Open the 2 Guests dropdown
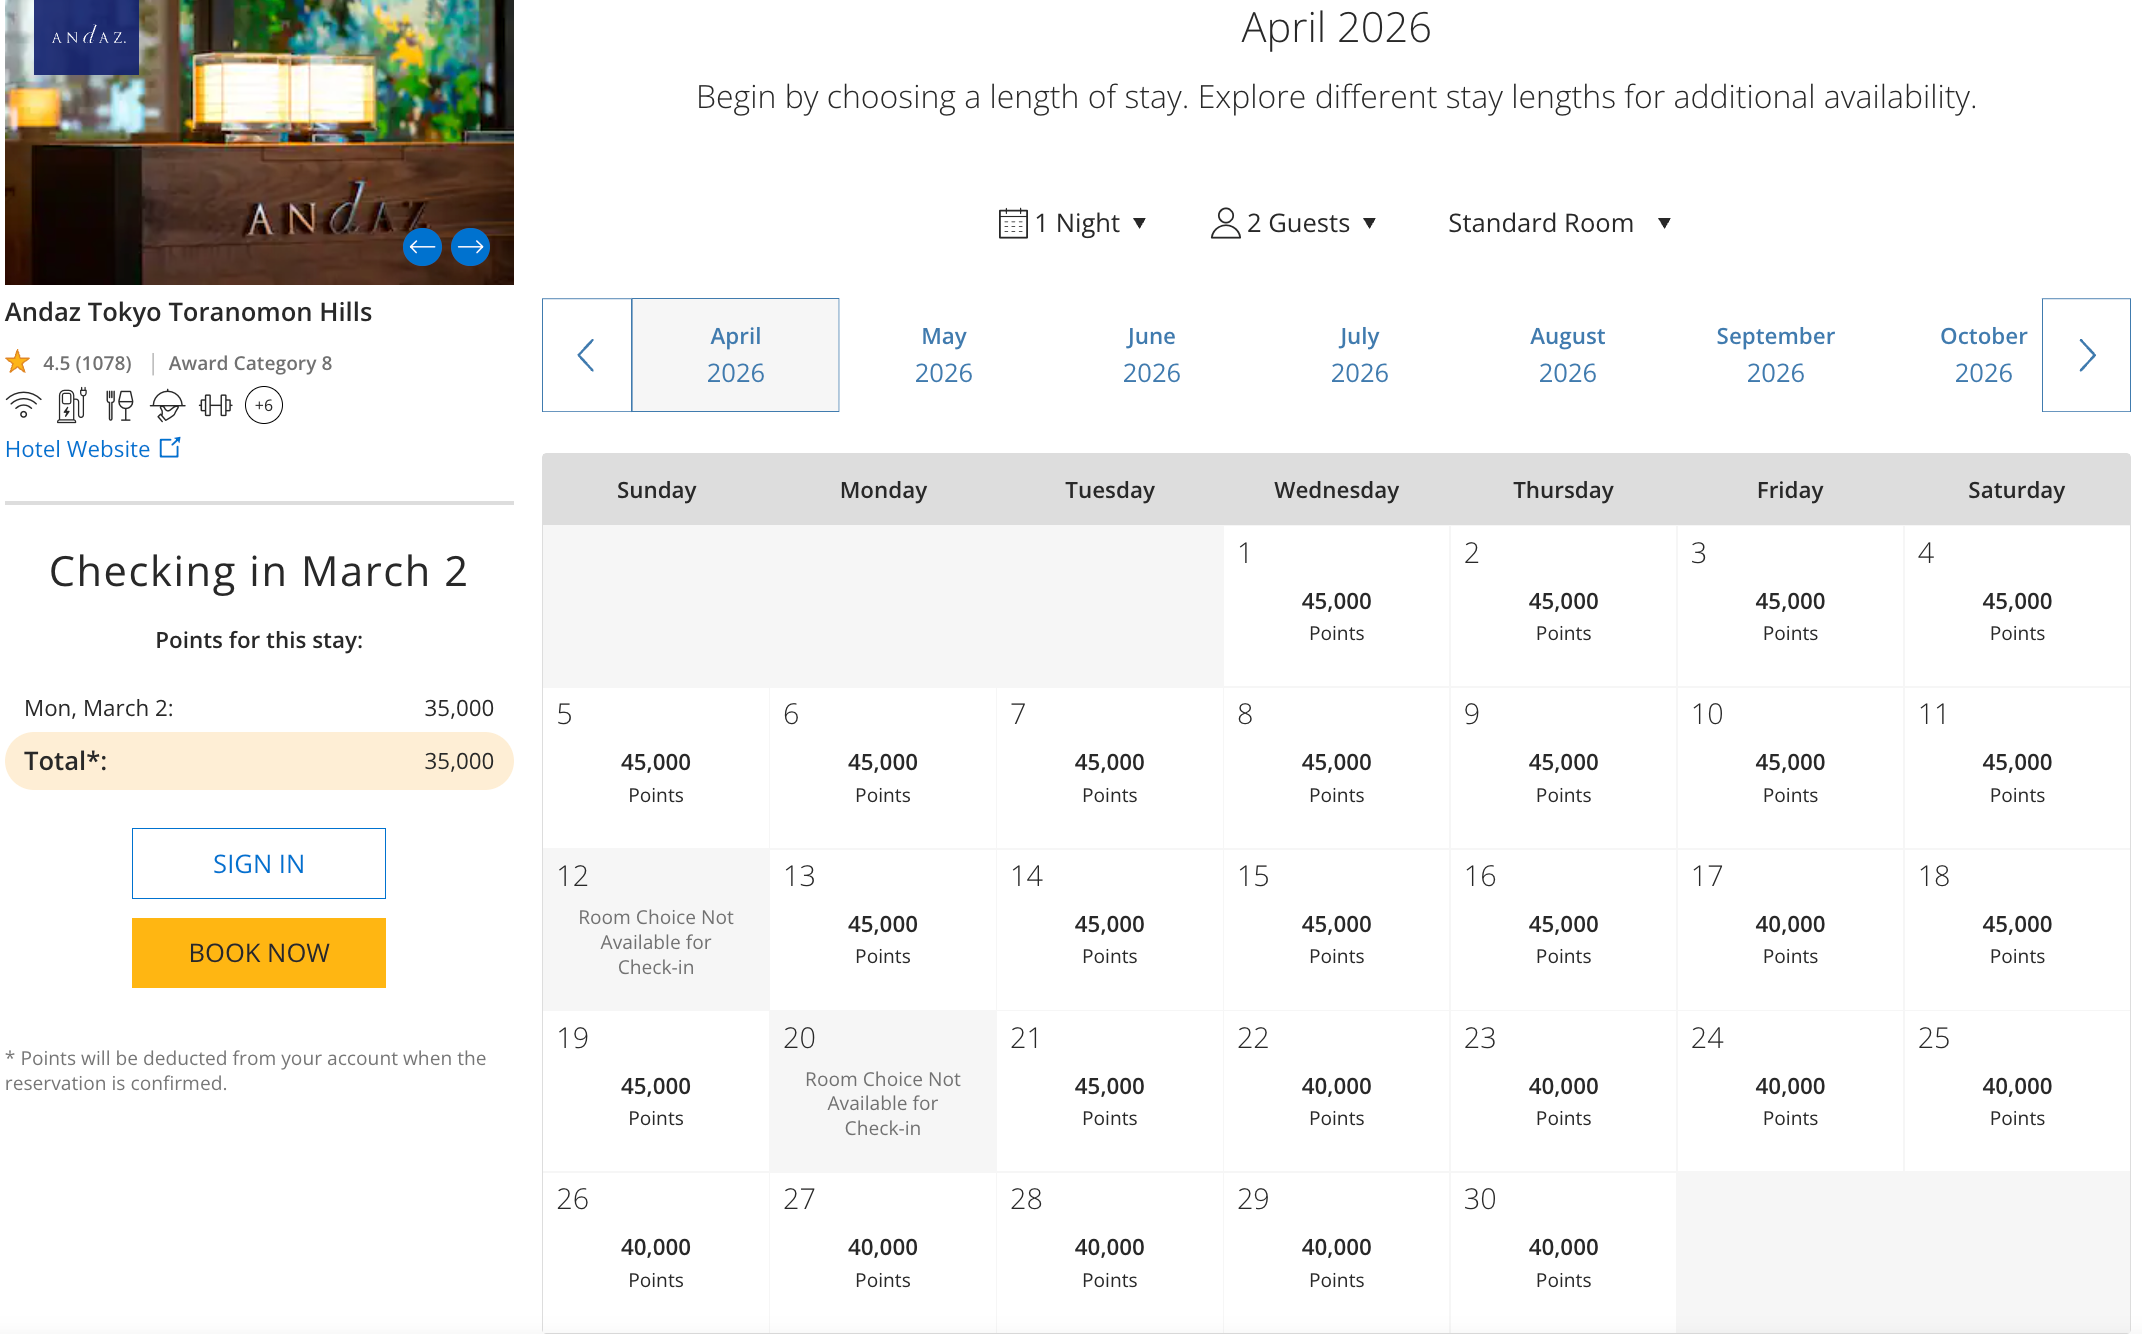 click(1294, 223)
